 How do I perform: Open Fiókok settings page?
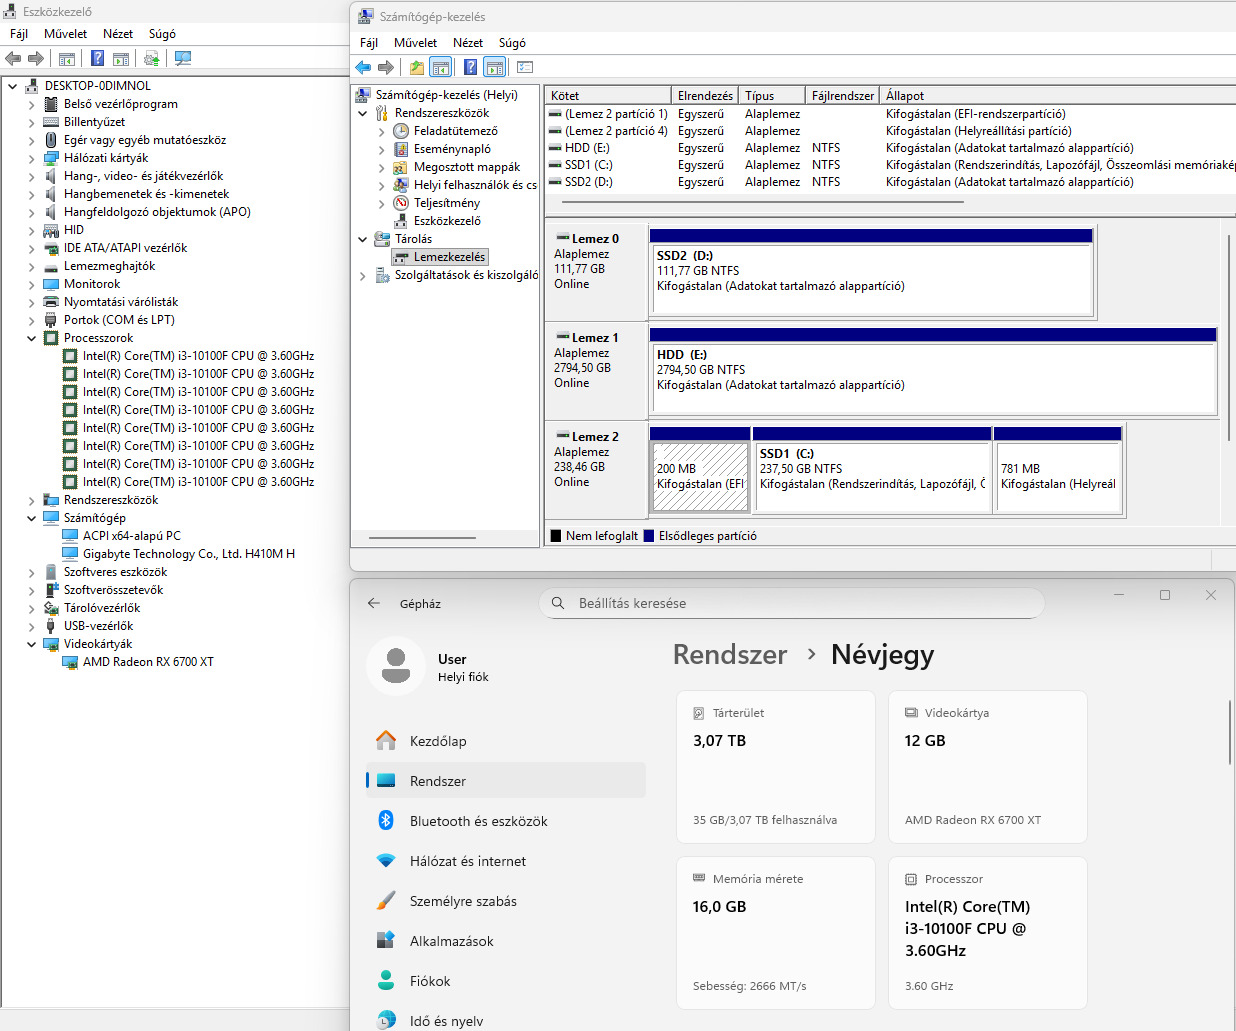[x=506, y=981]
